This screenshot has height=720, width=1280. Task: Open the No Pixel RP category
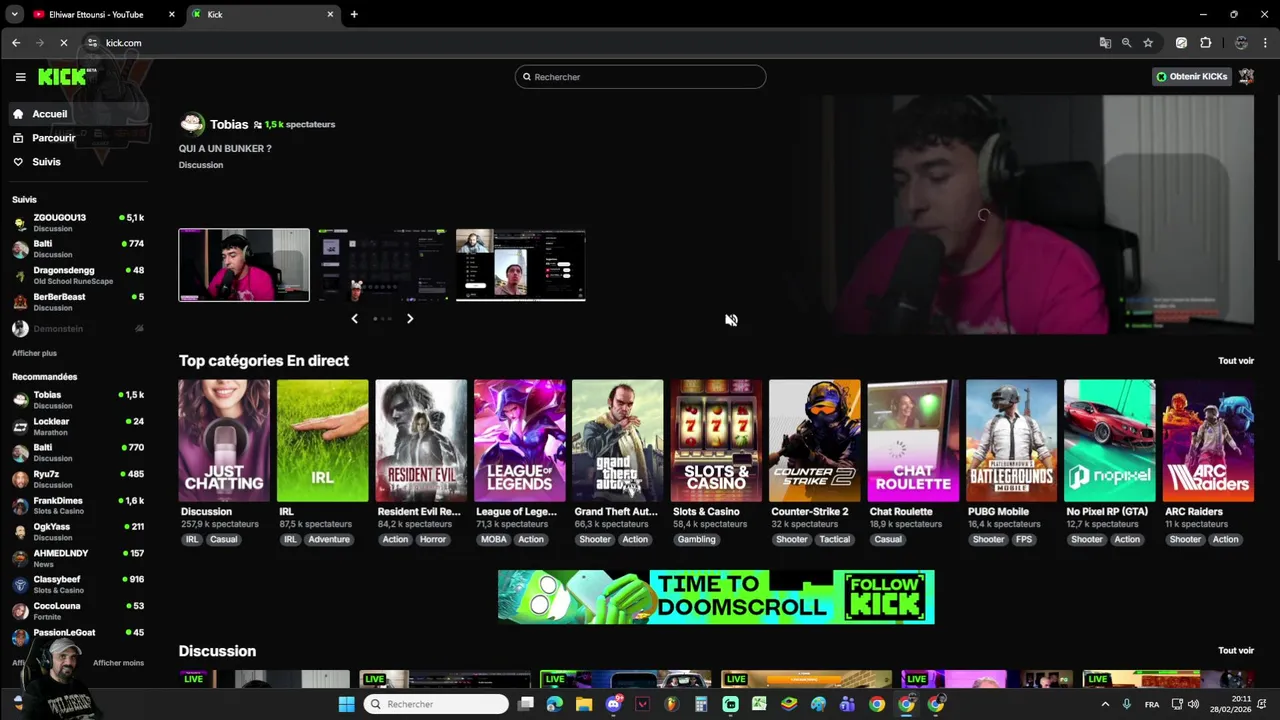1109,440
